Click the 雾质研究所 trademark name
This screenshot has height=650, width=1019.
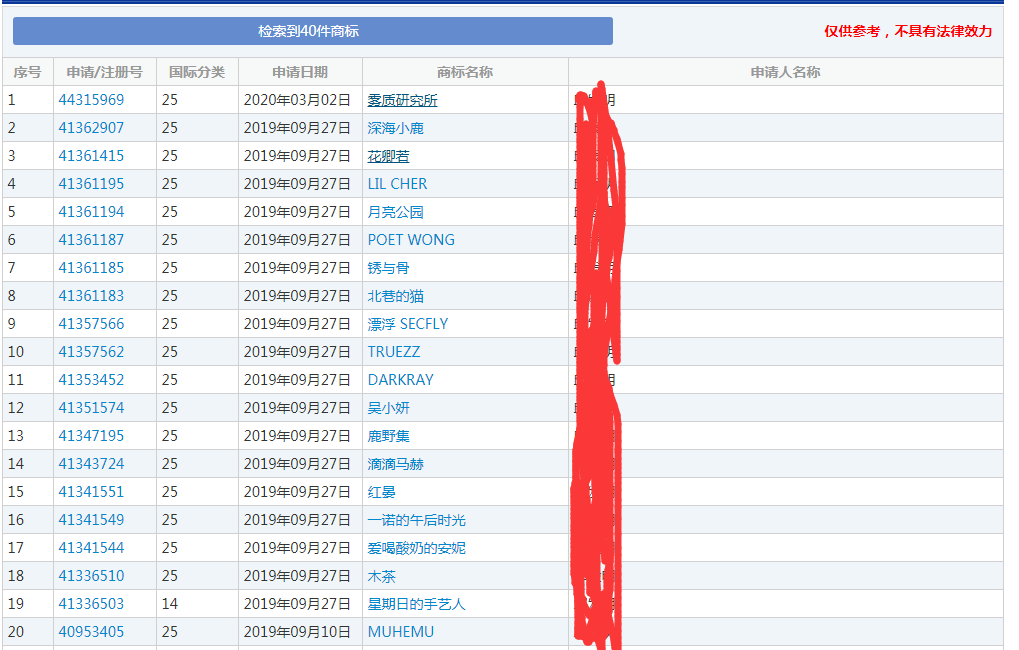point(402,100)
